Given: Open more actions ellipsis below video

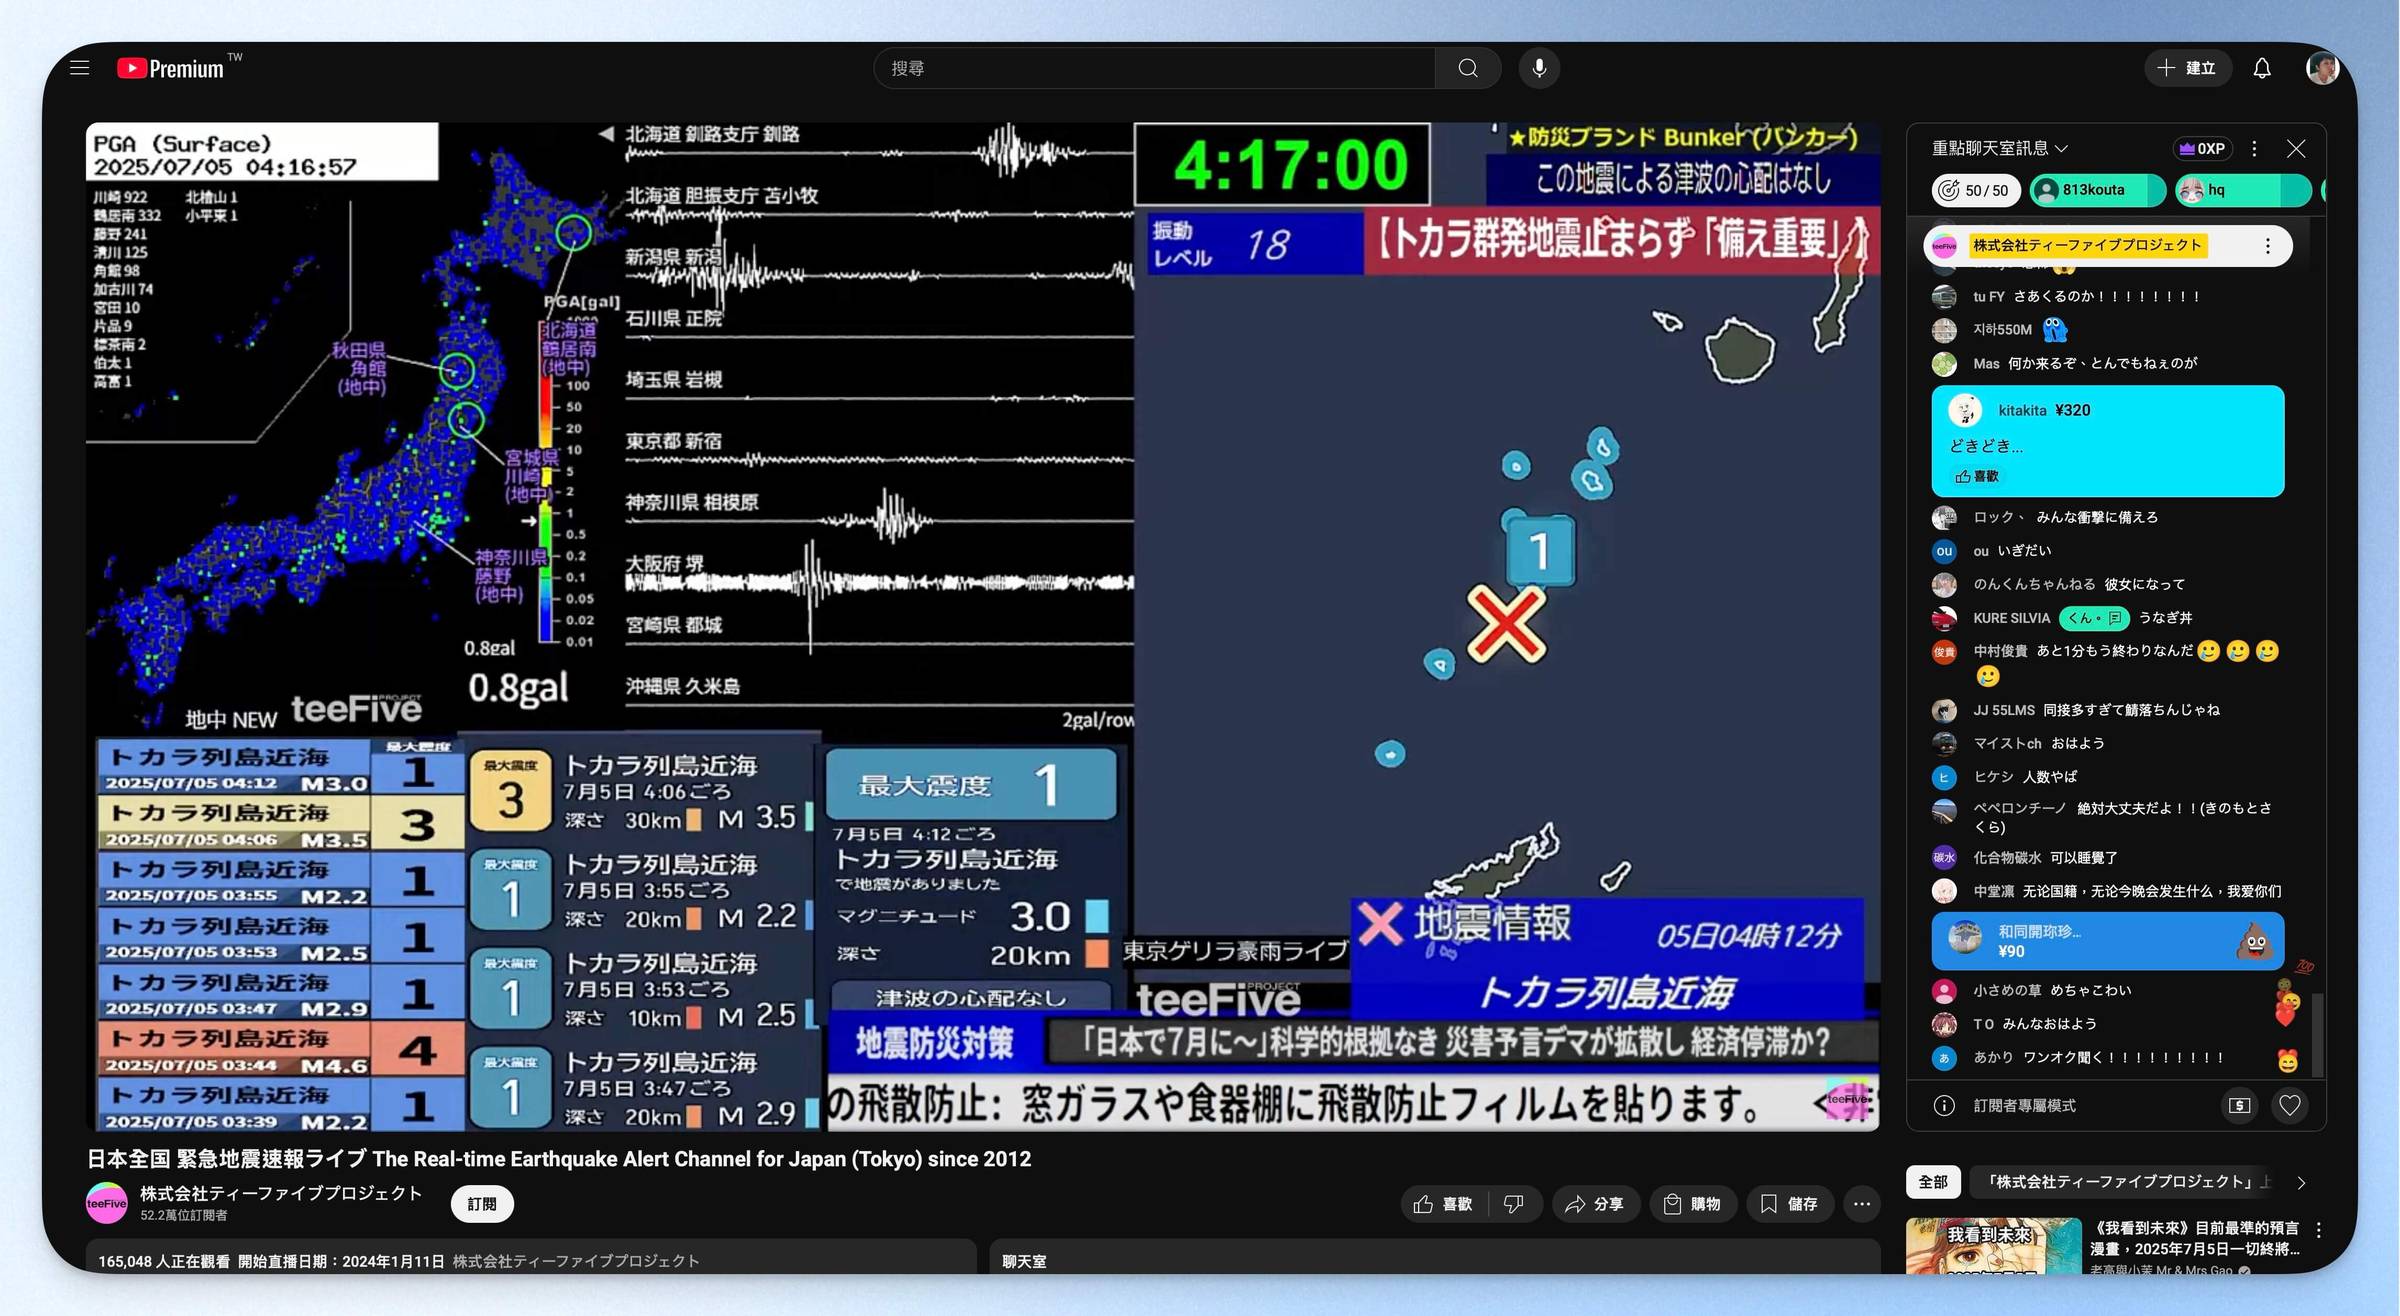Looking at the screenshot, I should point(1861,1204).
